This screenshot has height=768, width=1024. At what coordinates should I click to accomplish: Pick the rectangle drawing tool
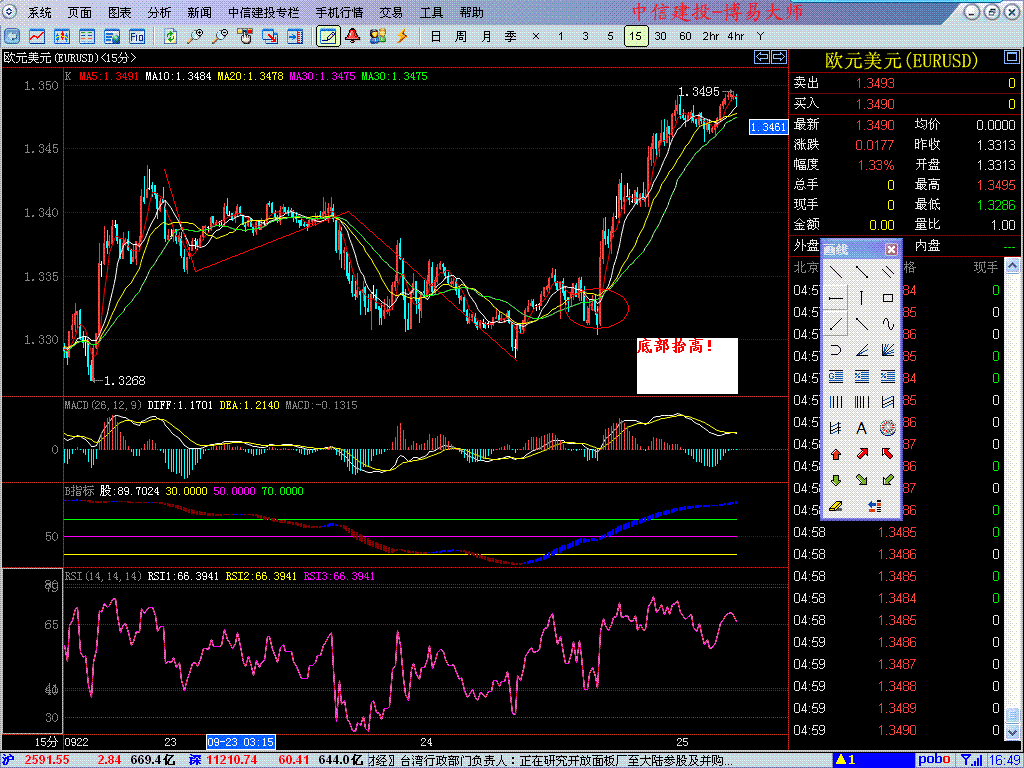tap(887, 298)
